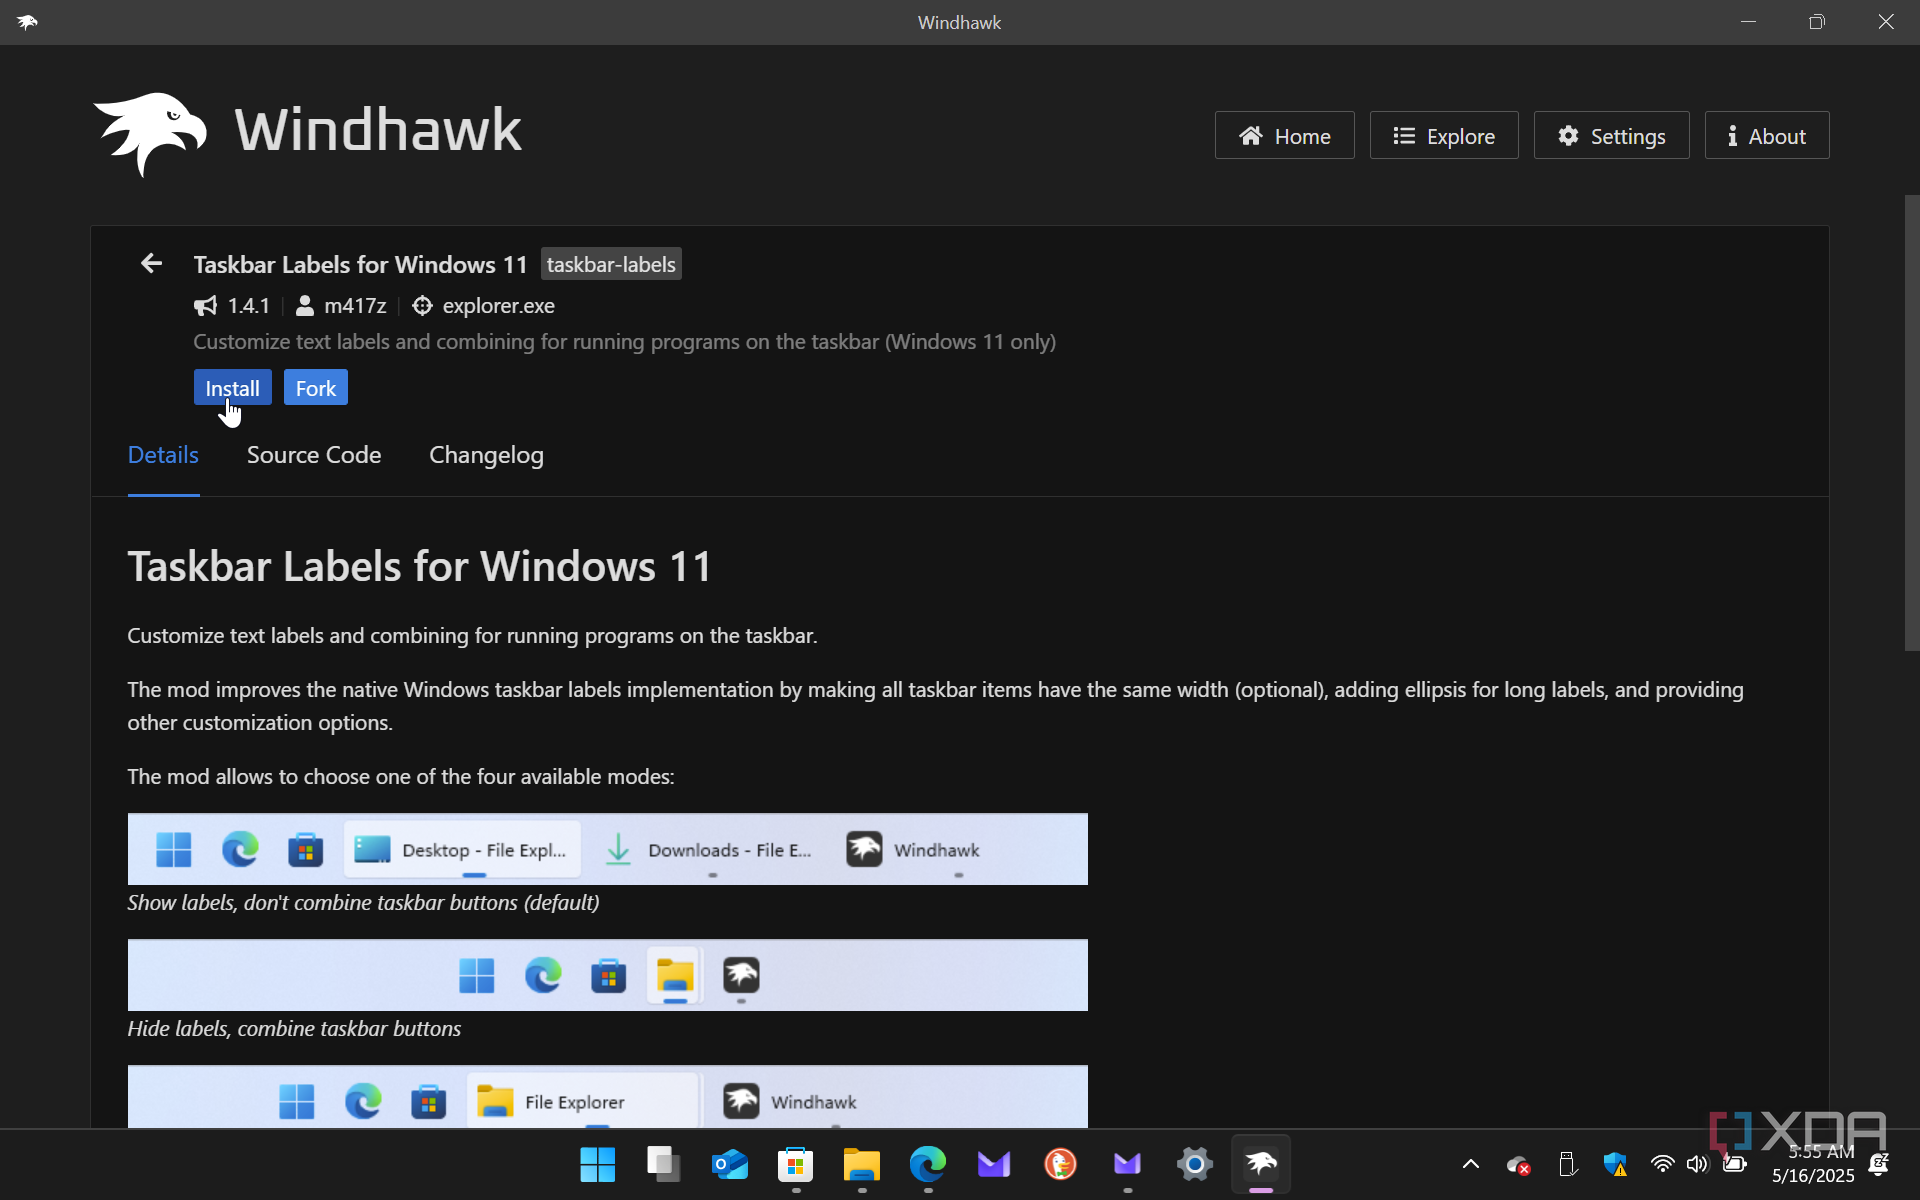
Task: Open the Explore mods page
Action: 1443,135
